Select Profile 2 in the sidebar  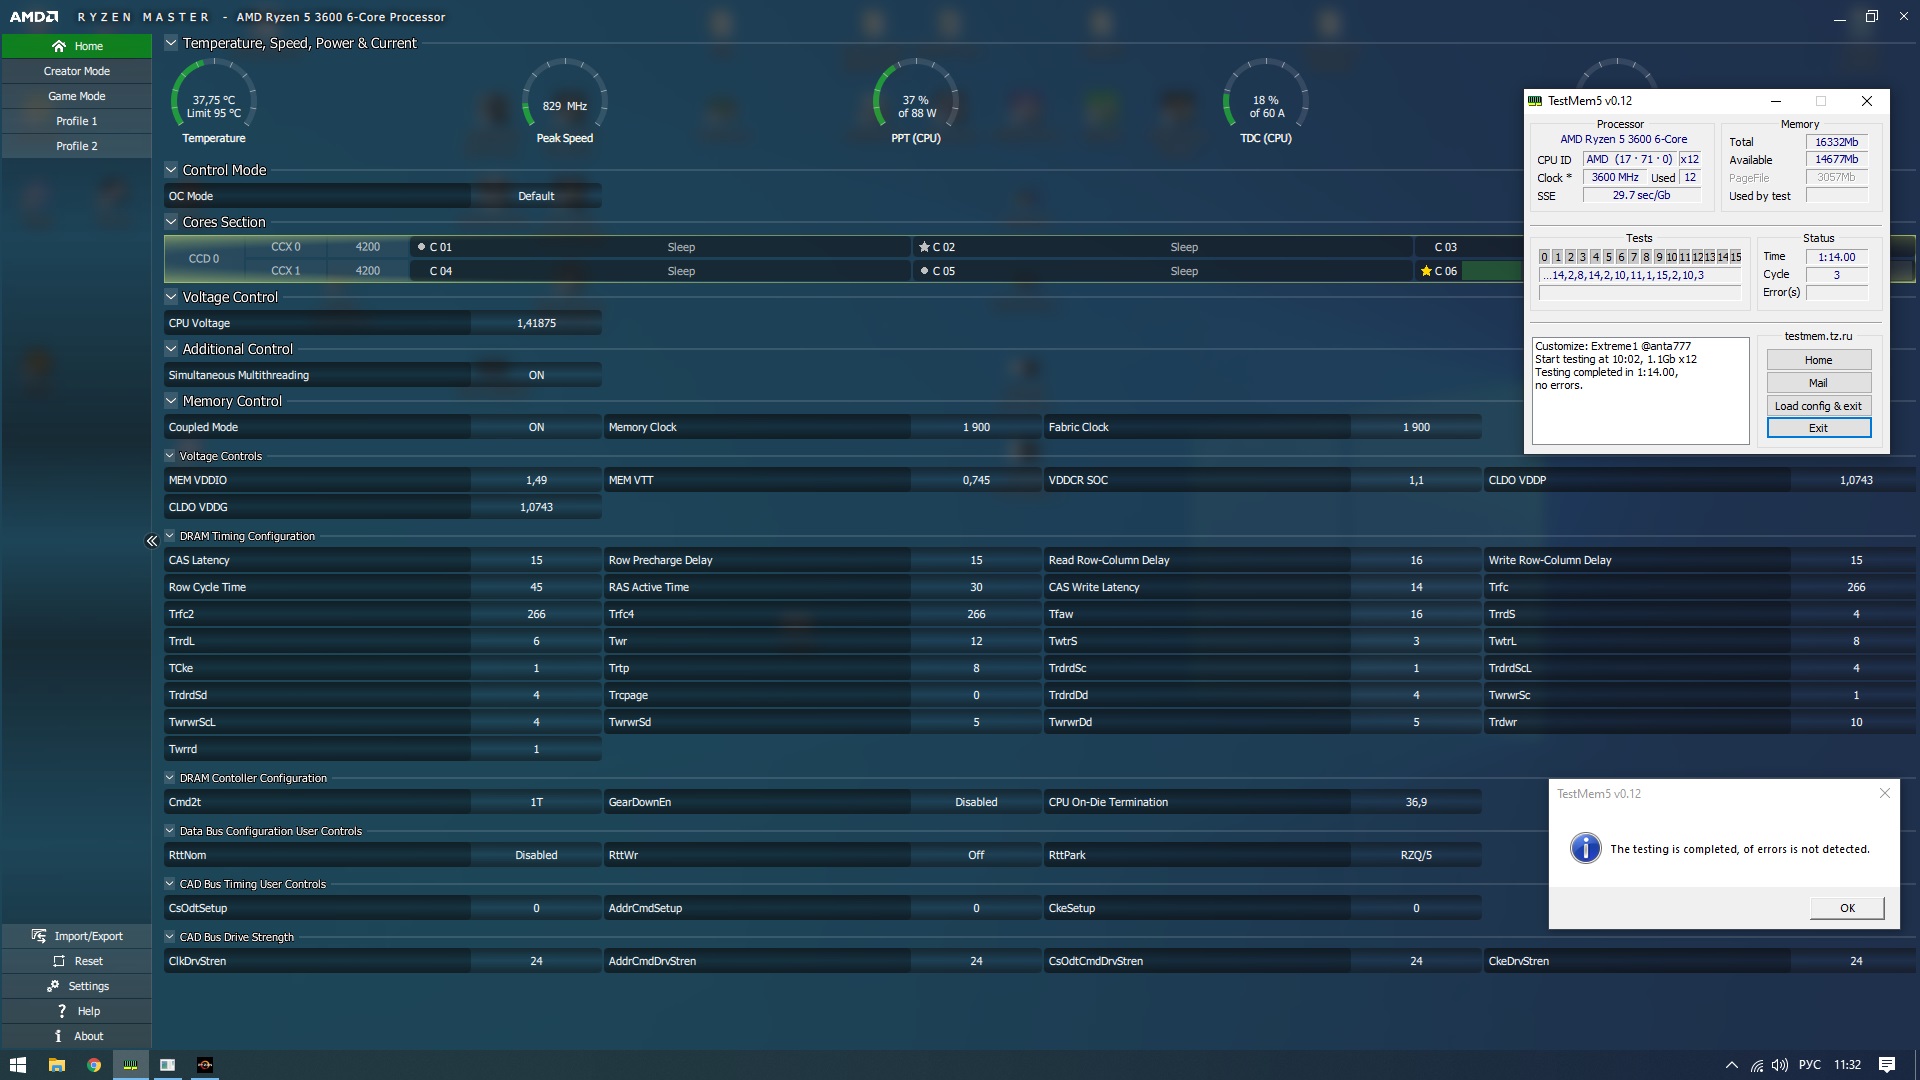[77, 146]
